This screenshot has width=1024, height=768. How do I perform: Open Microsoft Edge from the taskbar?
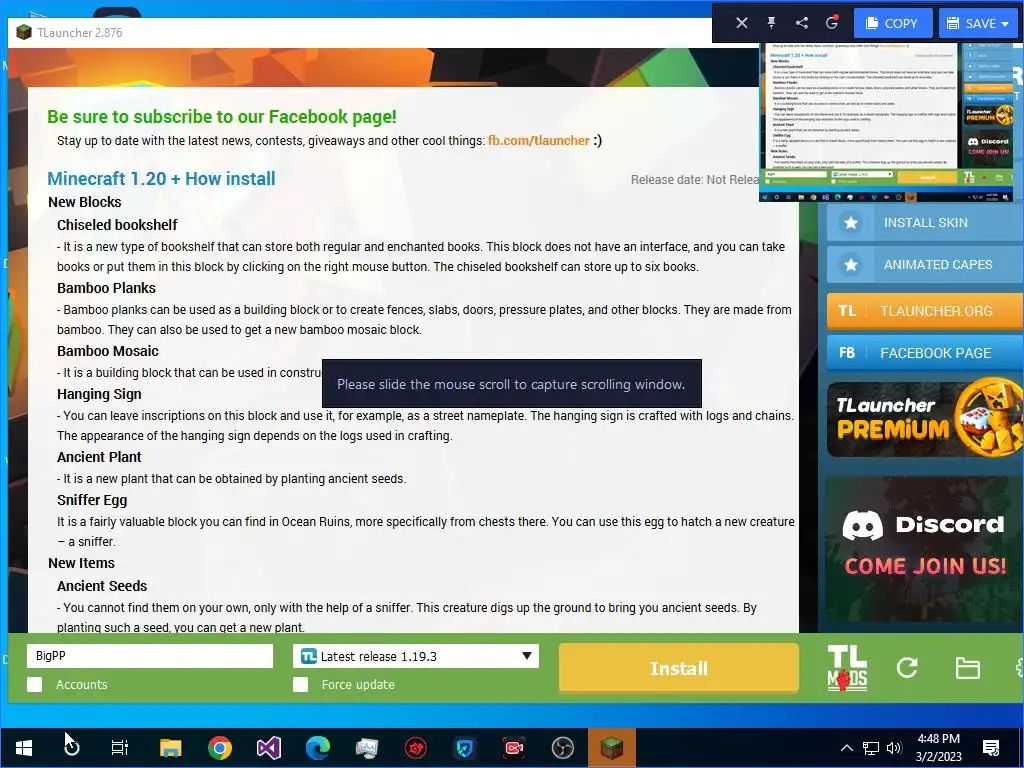318,748
